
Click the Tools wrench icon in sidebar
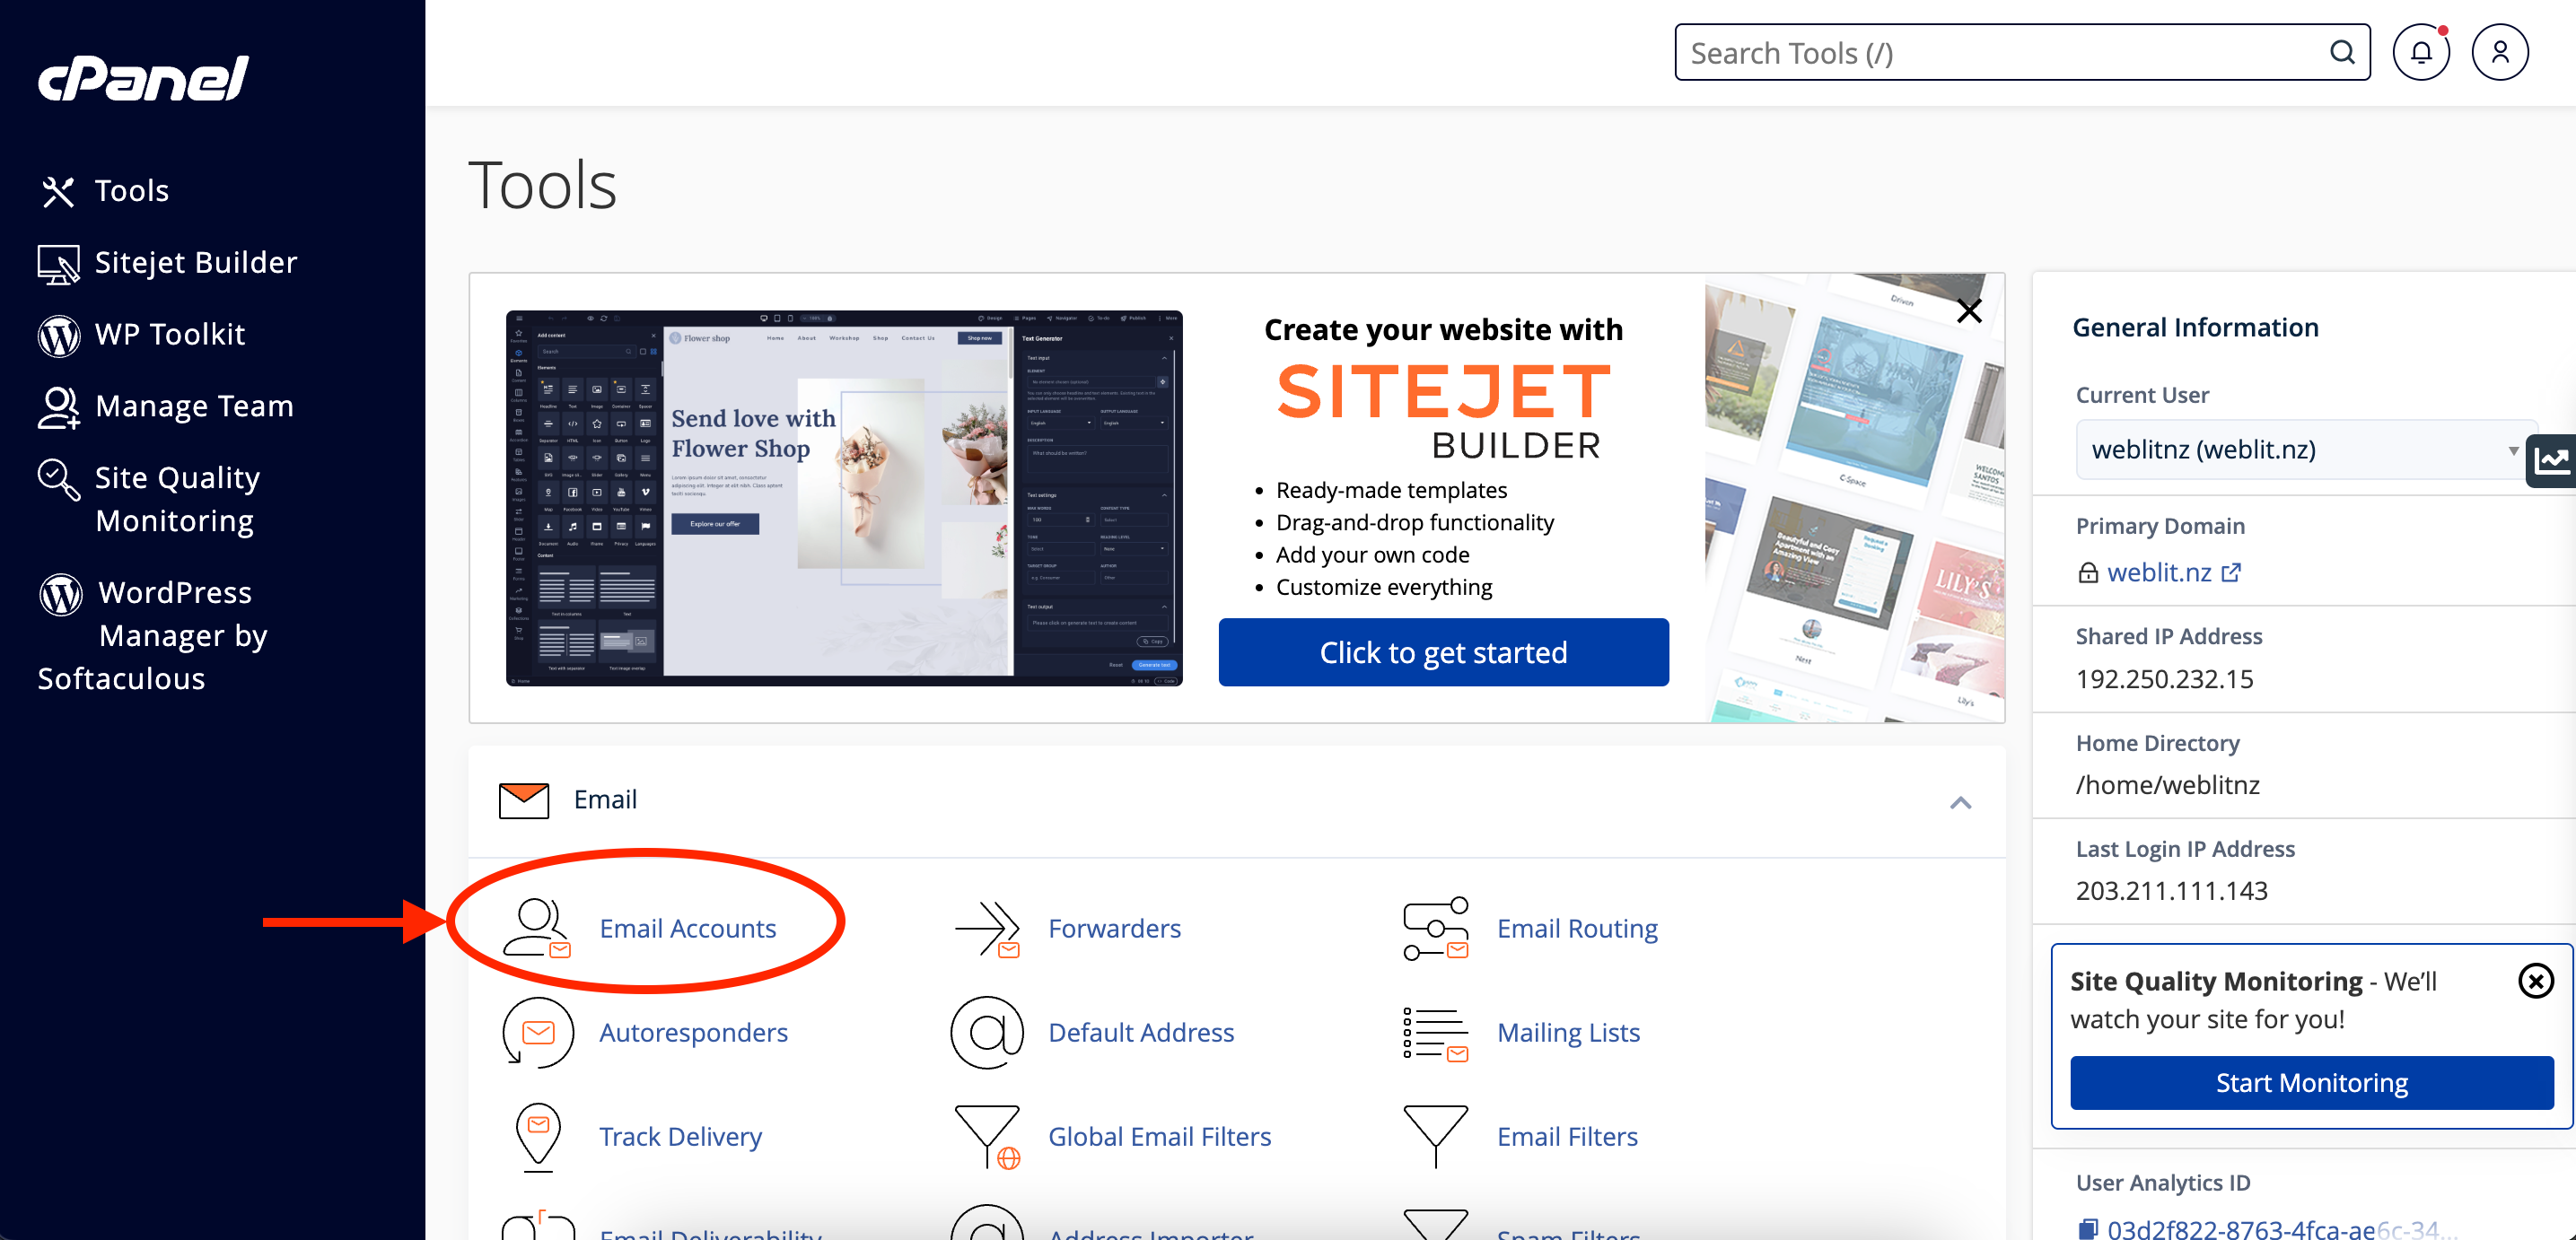58,191
